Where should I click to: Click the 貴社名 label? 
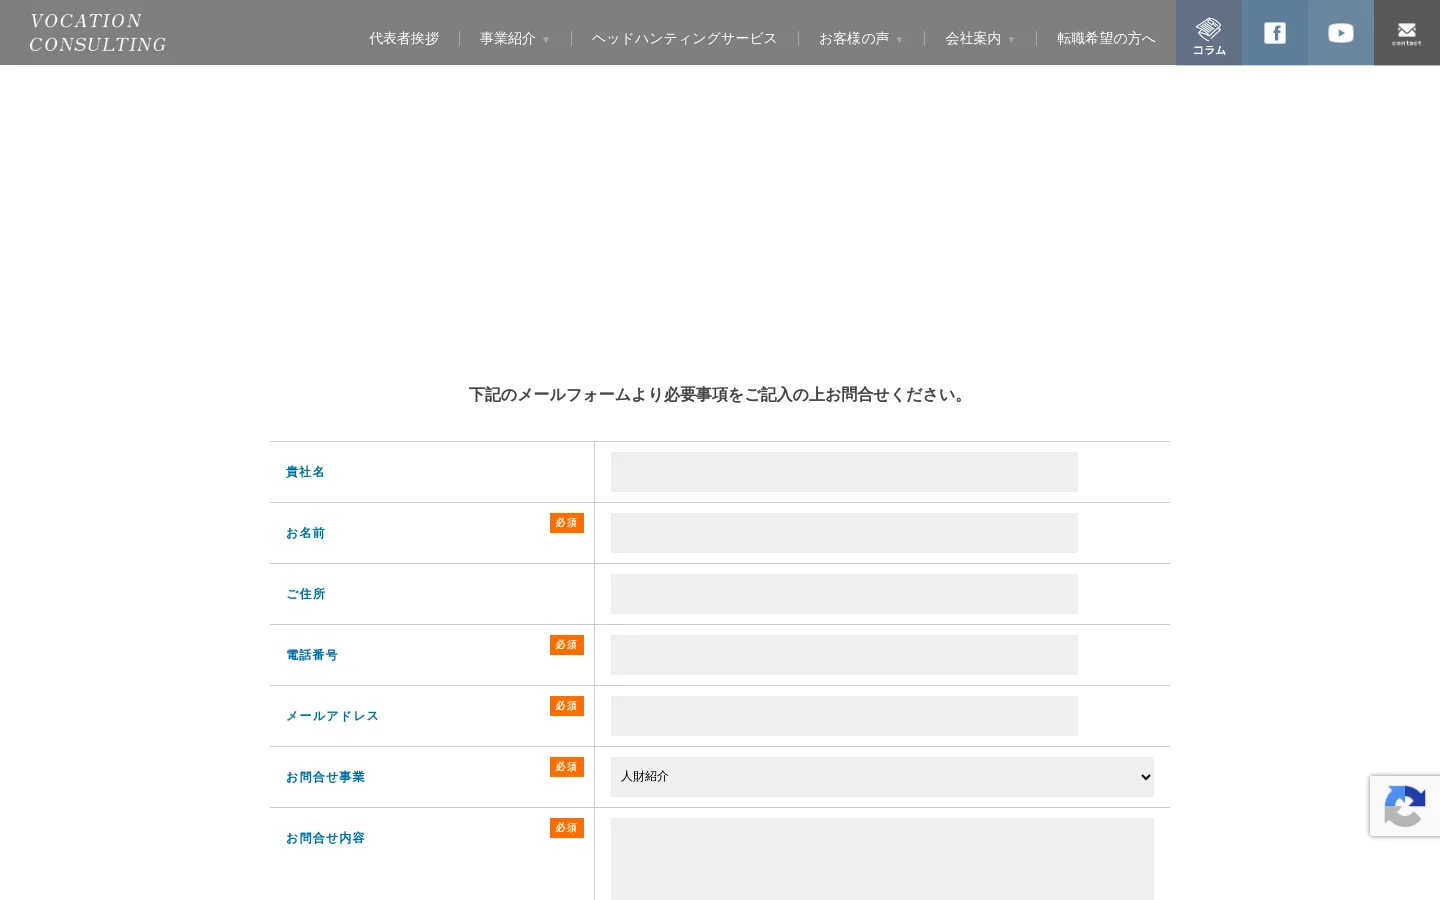[x=305, y=472]
